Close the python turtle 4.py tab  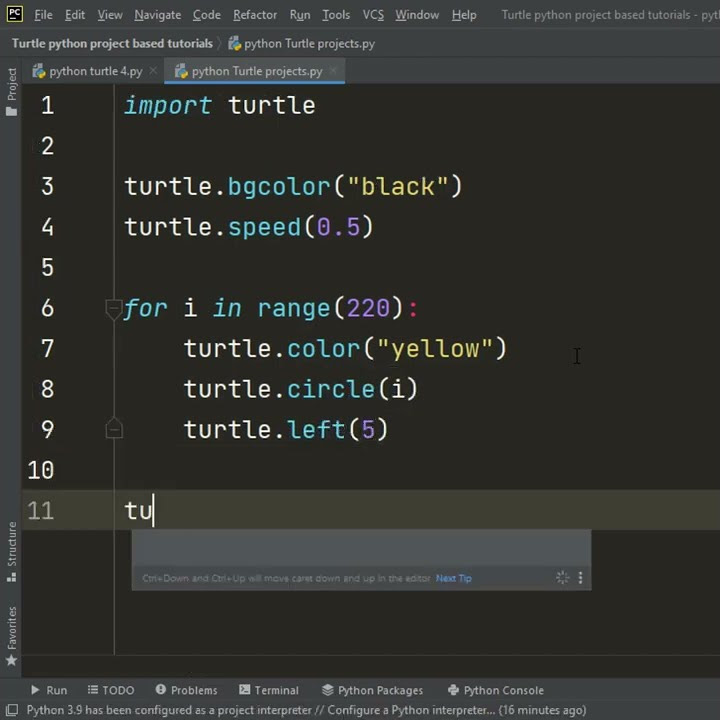[153, 70]
